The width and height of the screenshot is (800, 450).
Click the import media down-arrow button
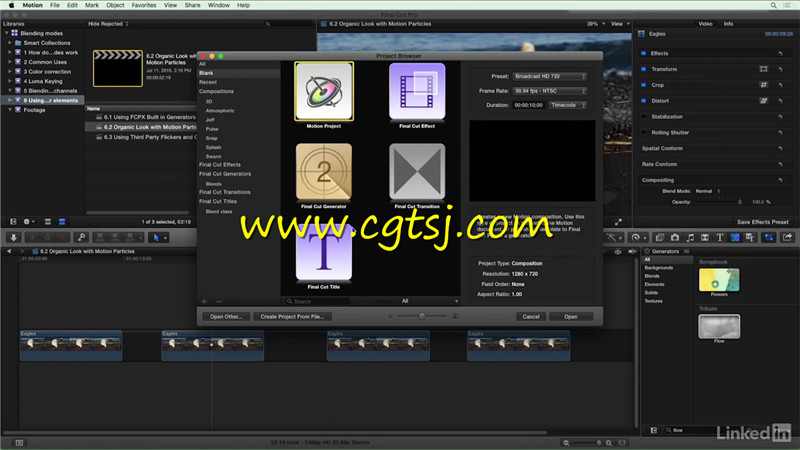point(14,238)
